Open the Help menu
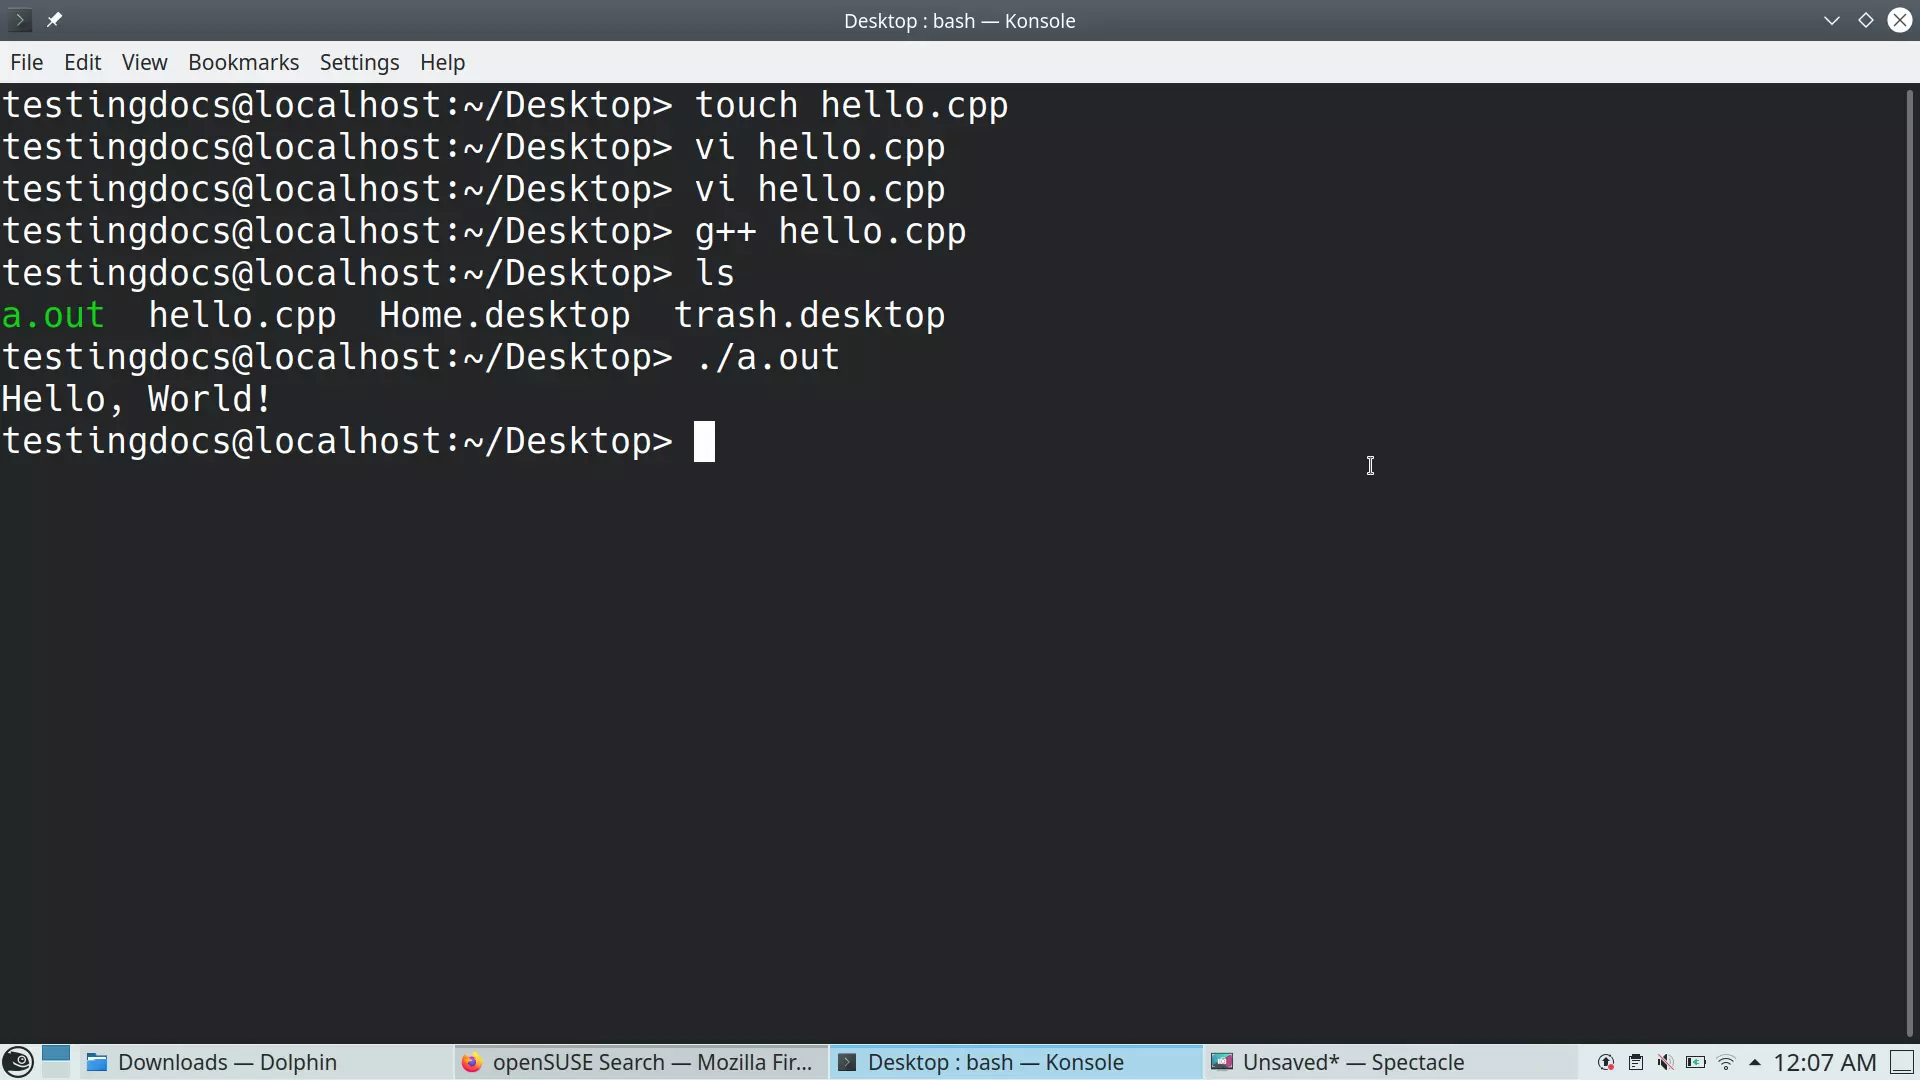1920x1080 pixels. [442, 62]
